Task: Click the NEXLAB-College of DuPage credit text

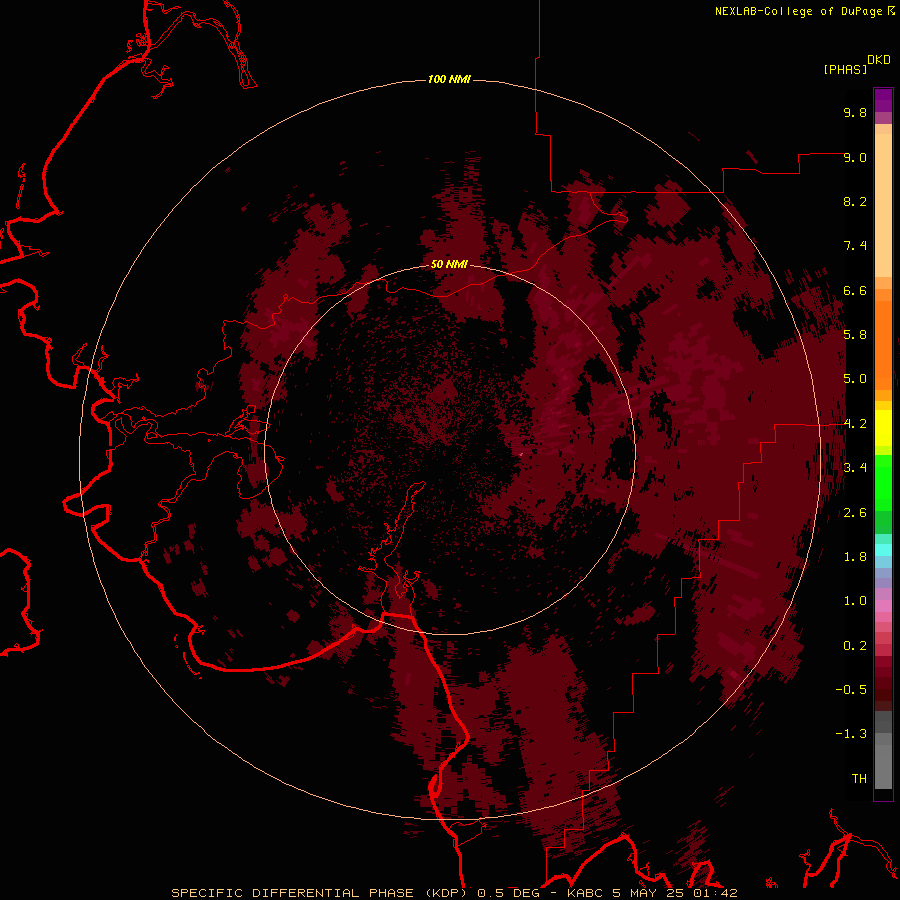Action: (x=800, y=11)
